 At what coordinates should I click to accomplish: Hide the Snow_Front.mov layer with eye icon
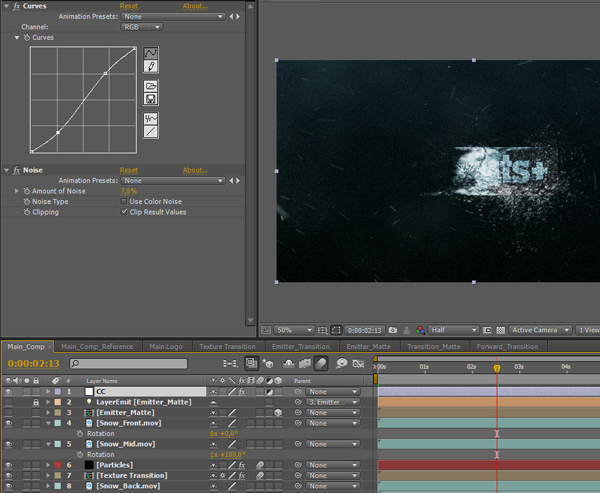click(9, 423)
